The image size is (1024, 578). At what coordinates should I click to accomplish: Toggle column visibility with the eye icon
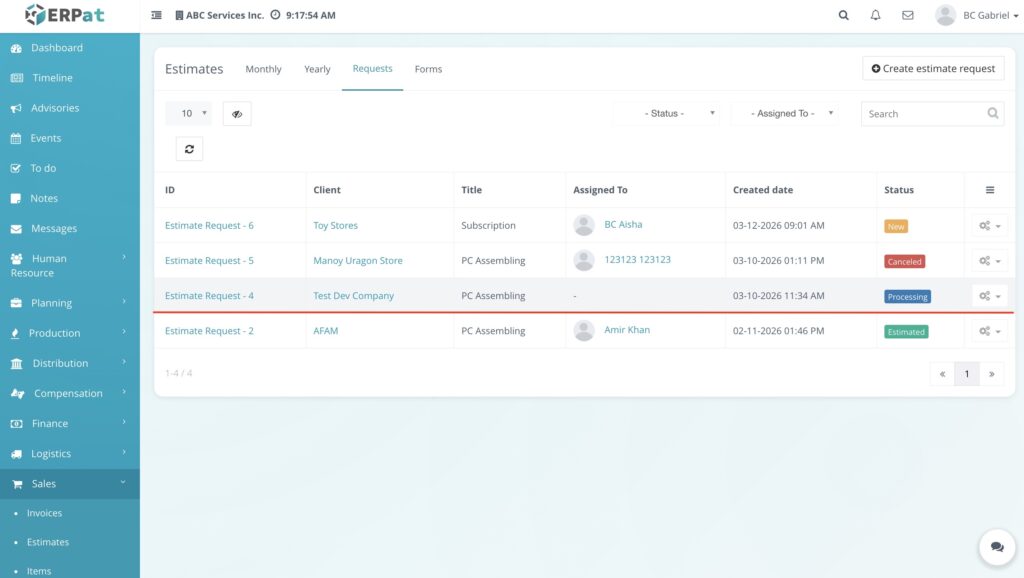237,114
